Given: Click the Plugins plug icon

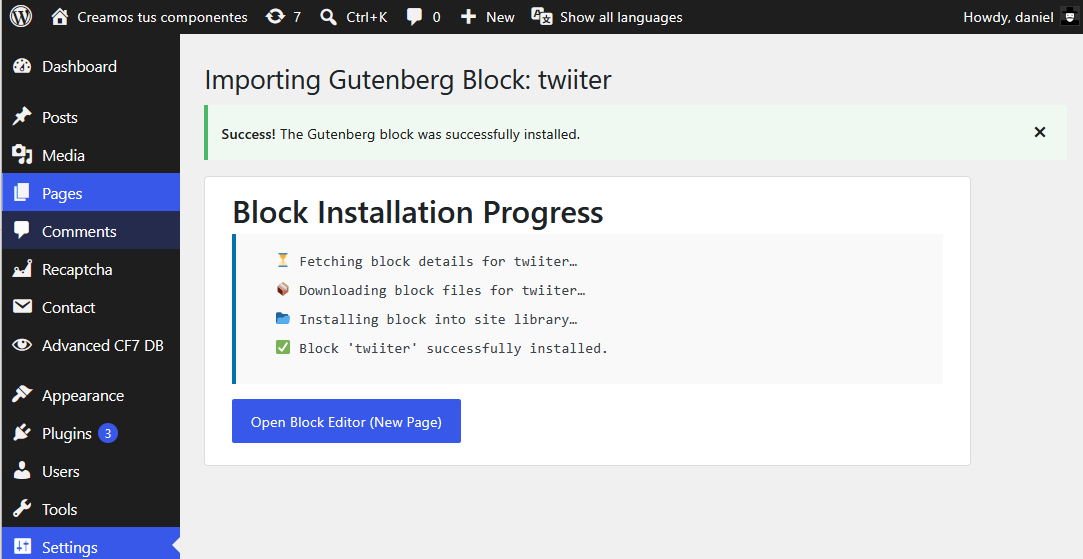Looking at the screenshot, I should 22,433.
